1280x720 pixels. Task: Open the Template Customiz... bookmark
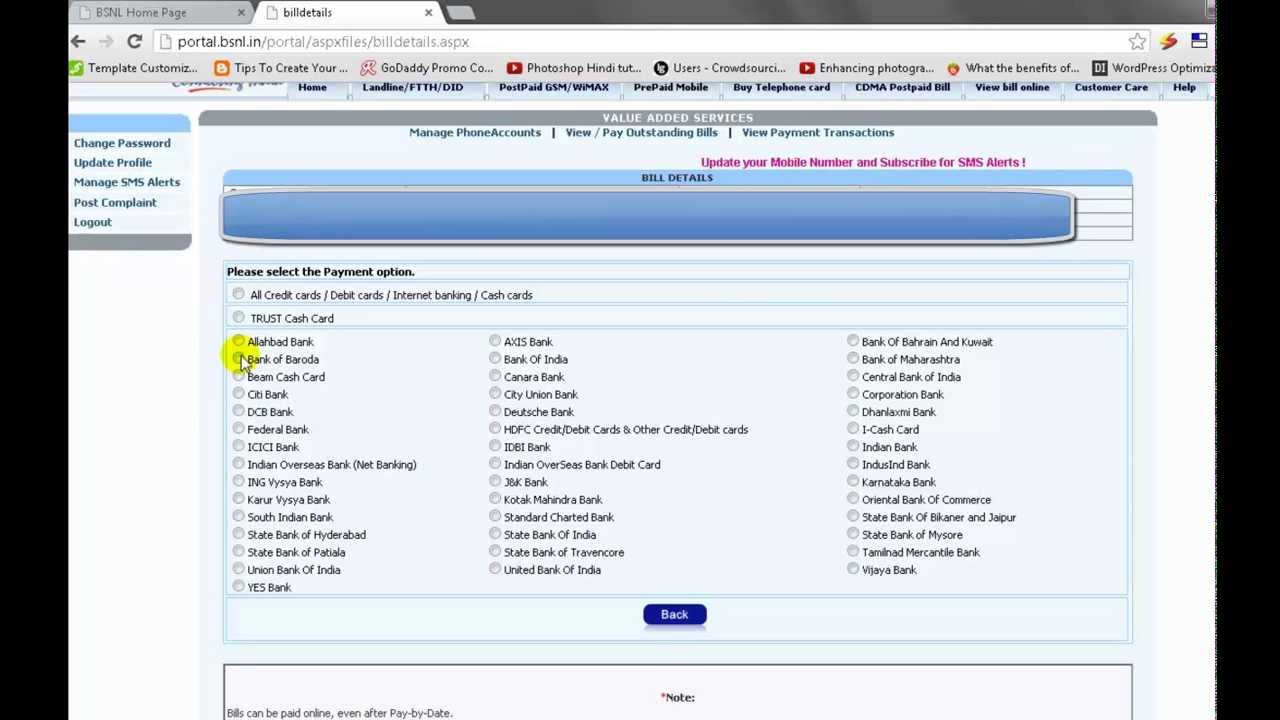134,68
